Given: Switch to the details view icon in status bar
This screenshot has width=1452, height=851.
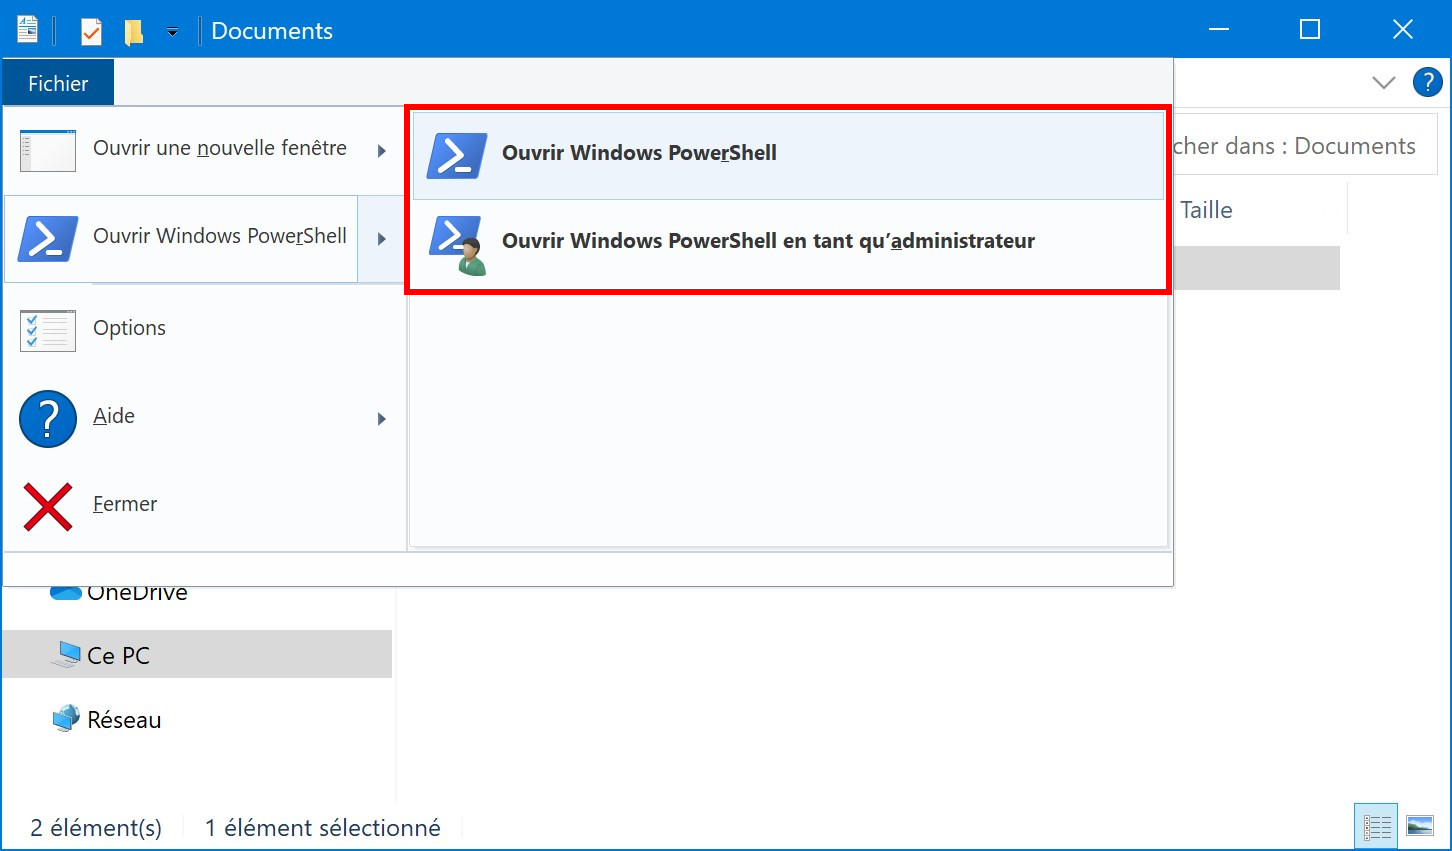Looking at the screenshot, I should [x=1377, y=826].
